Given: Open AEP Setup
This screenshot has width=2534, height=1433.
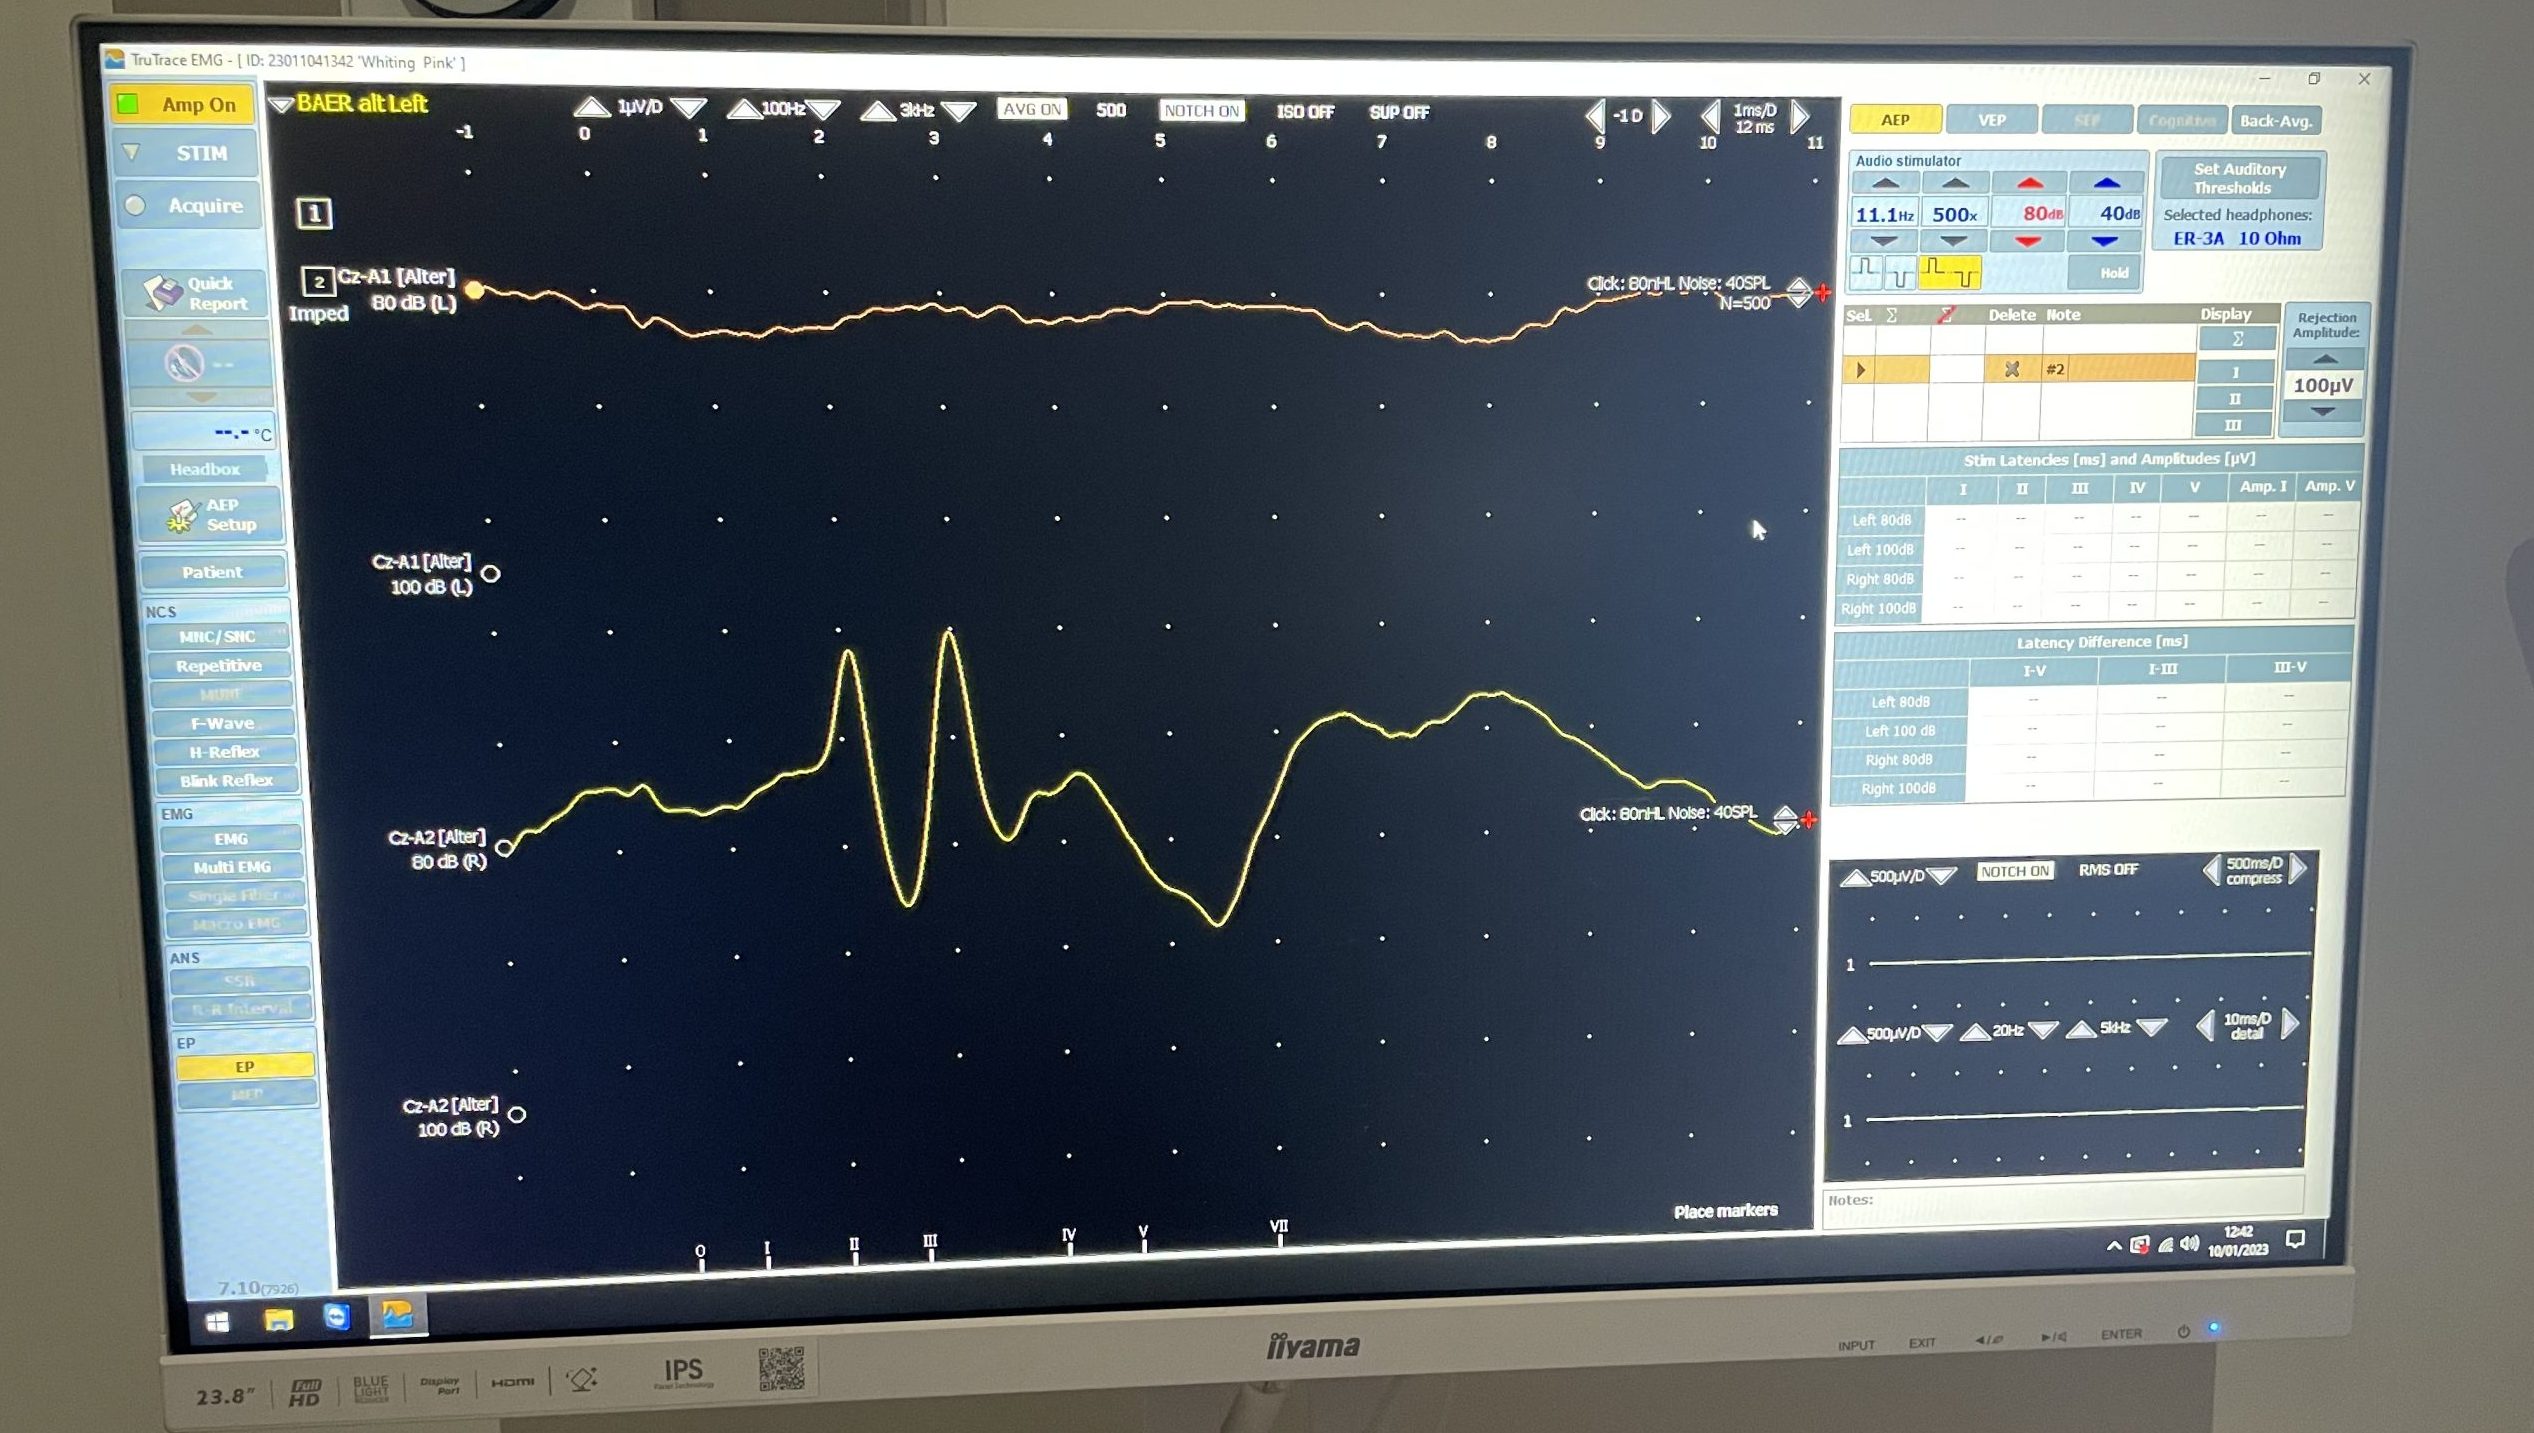Looking at the screenshot, I should coord(212,515).
